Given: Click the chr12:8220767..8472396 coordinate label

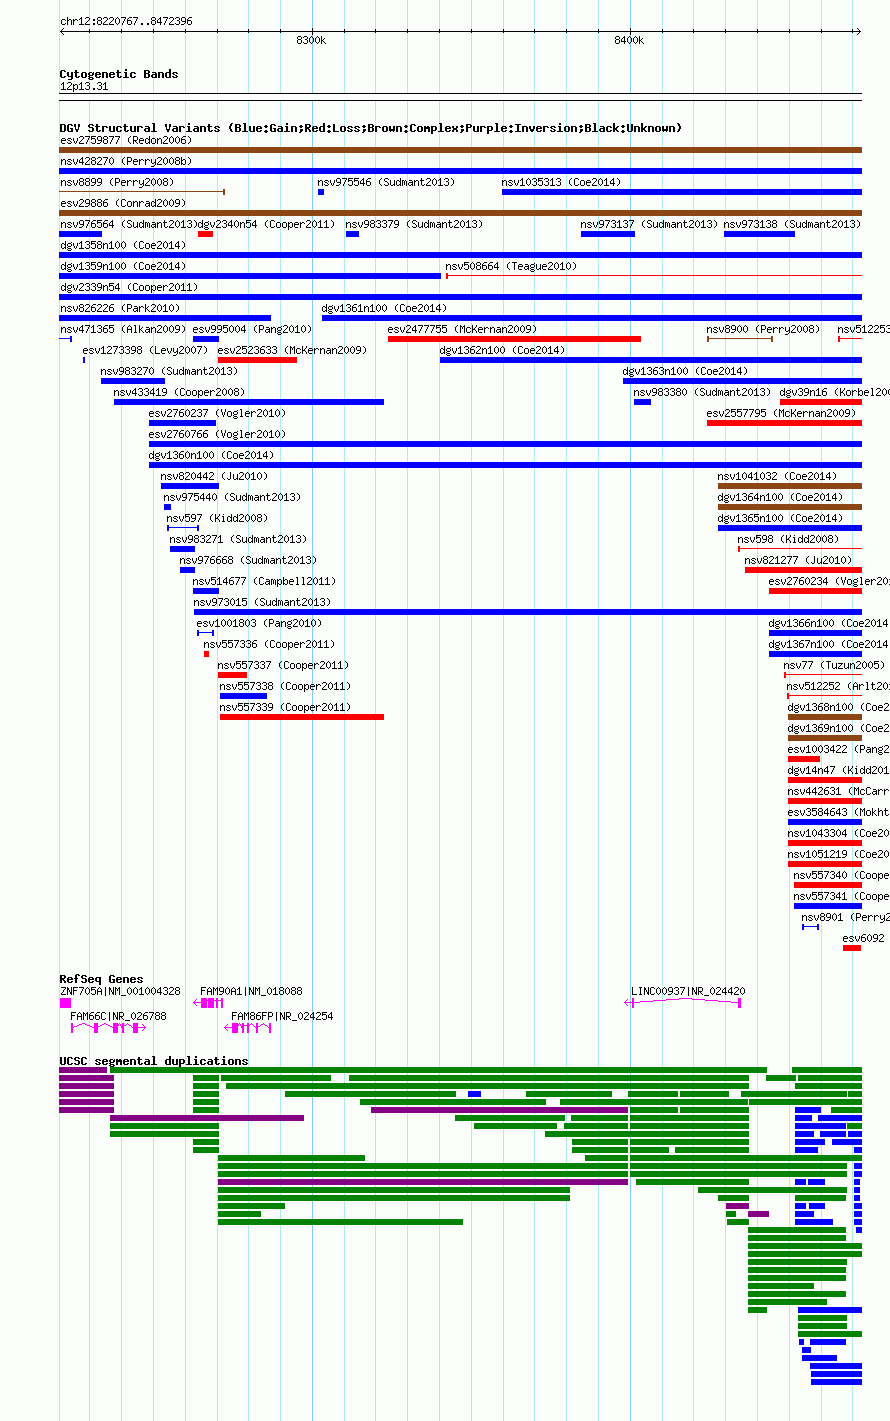Looking at the screenshot, I should 126,21.
